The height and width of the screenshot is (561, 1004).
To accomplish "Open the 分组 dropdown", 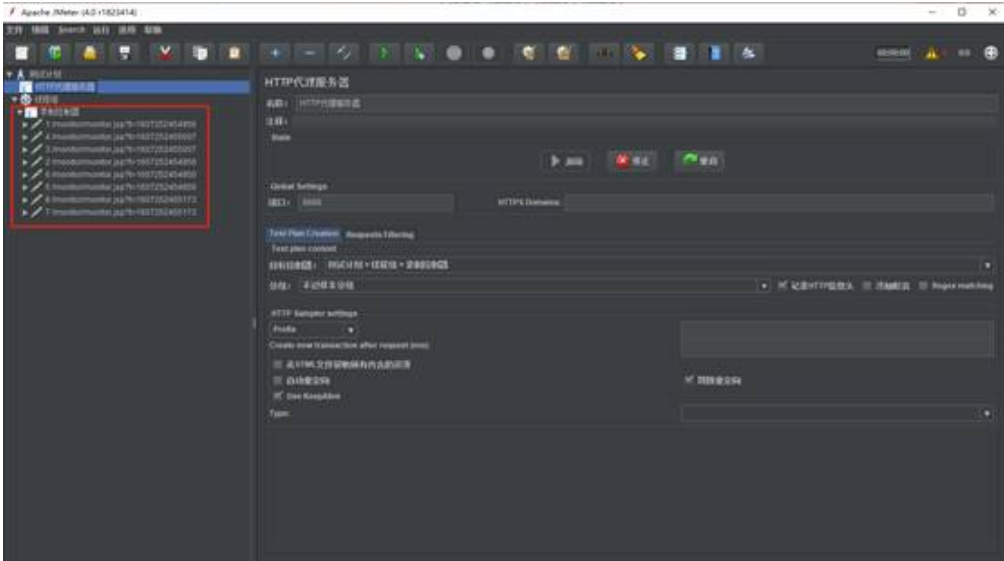I will pyautogui.click(x=533, y=286).
